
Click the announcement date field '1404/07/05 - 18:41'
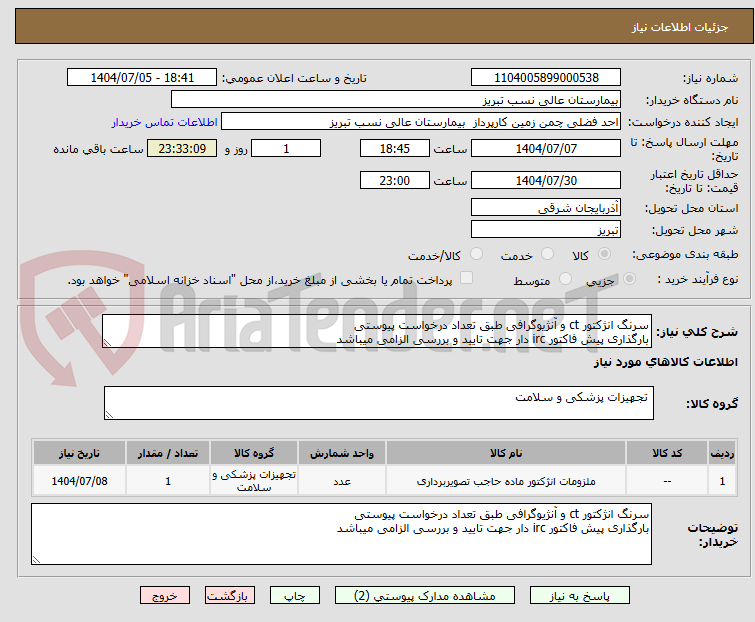pos(142,77)
